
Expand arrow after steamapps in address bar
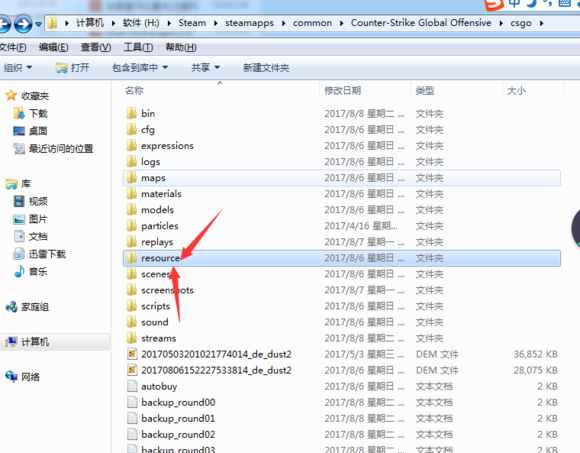283,23
